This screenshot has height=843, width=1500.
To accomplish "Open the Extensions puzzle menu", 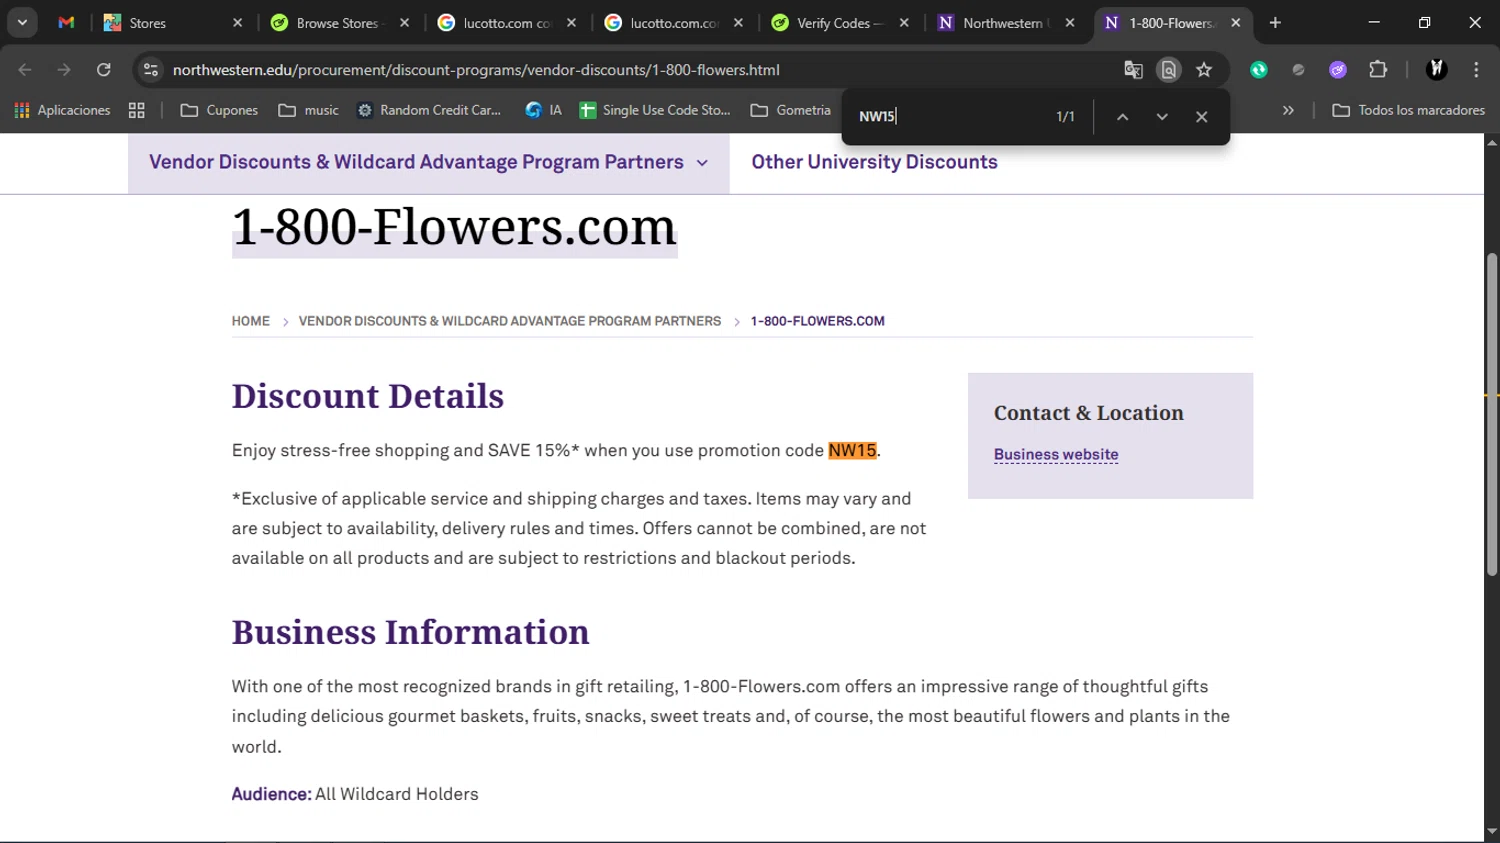I will (1378, 69).
